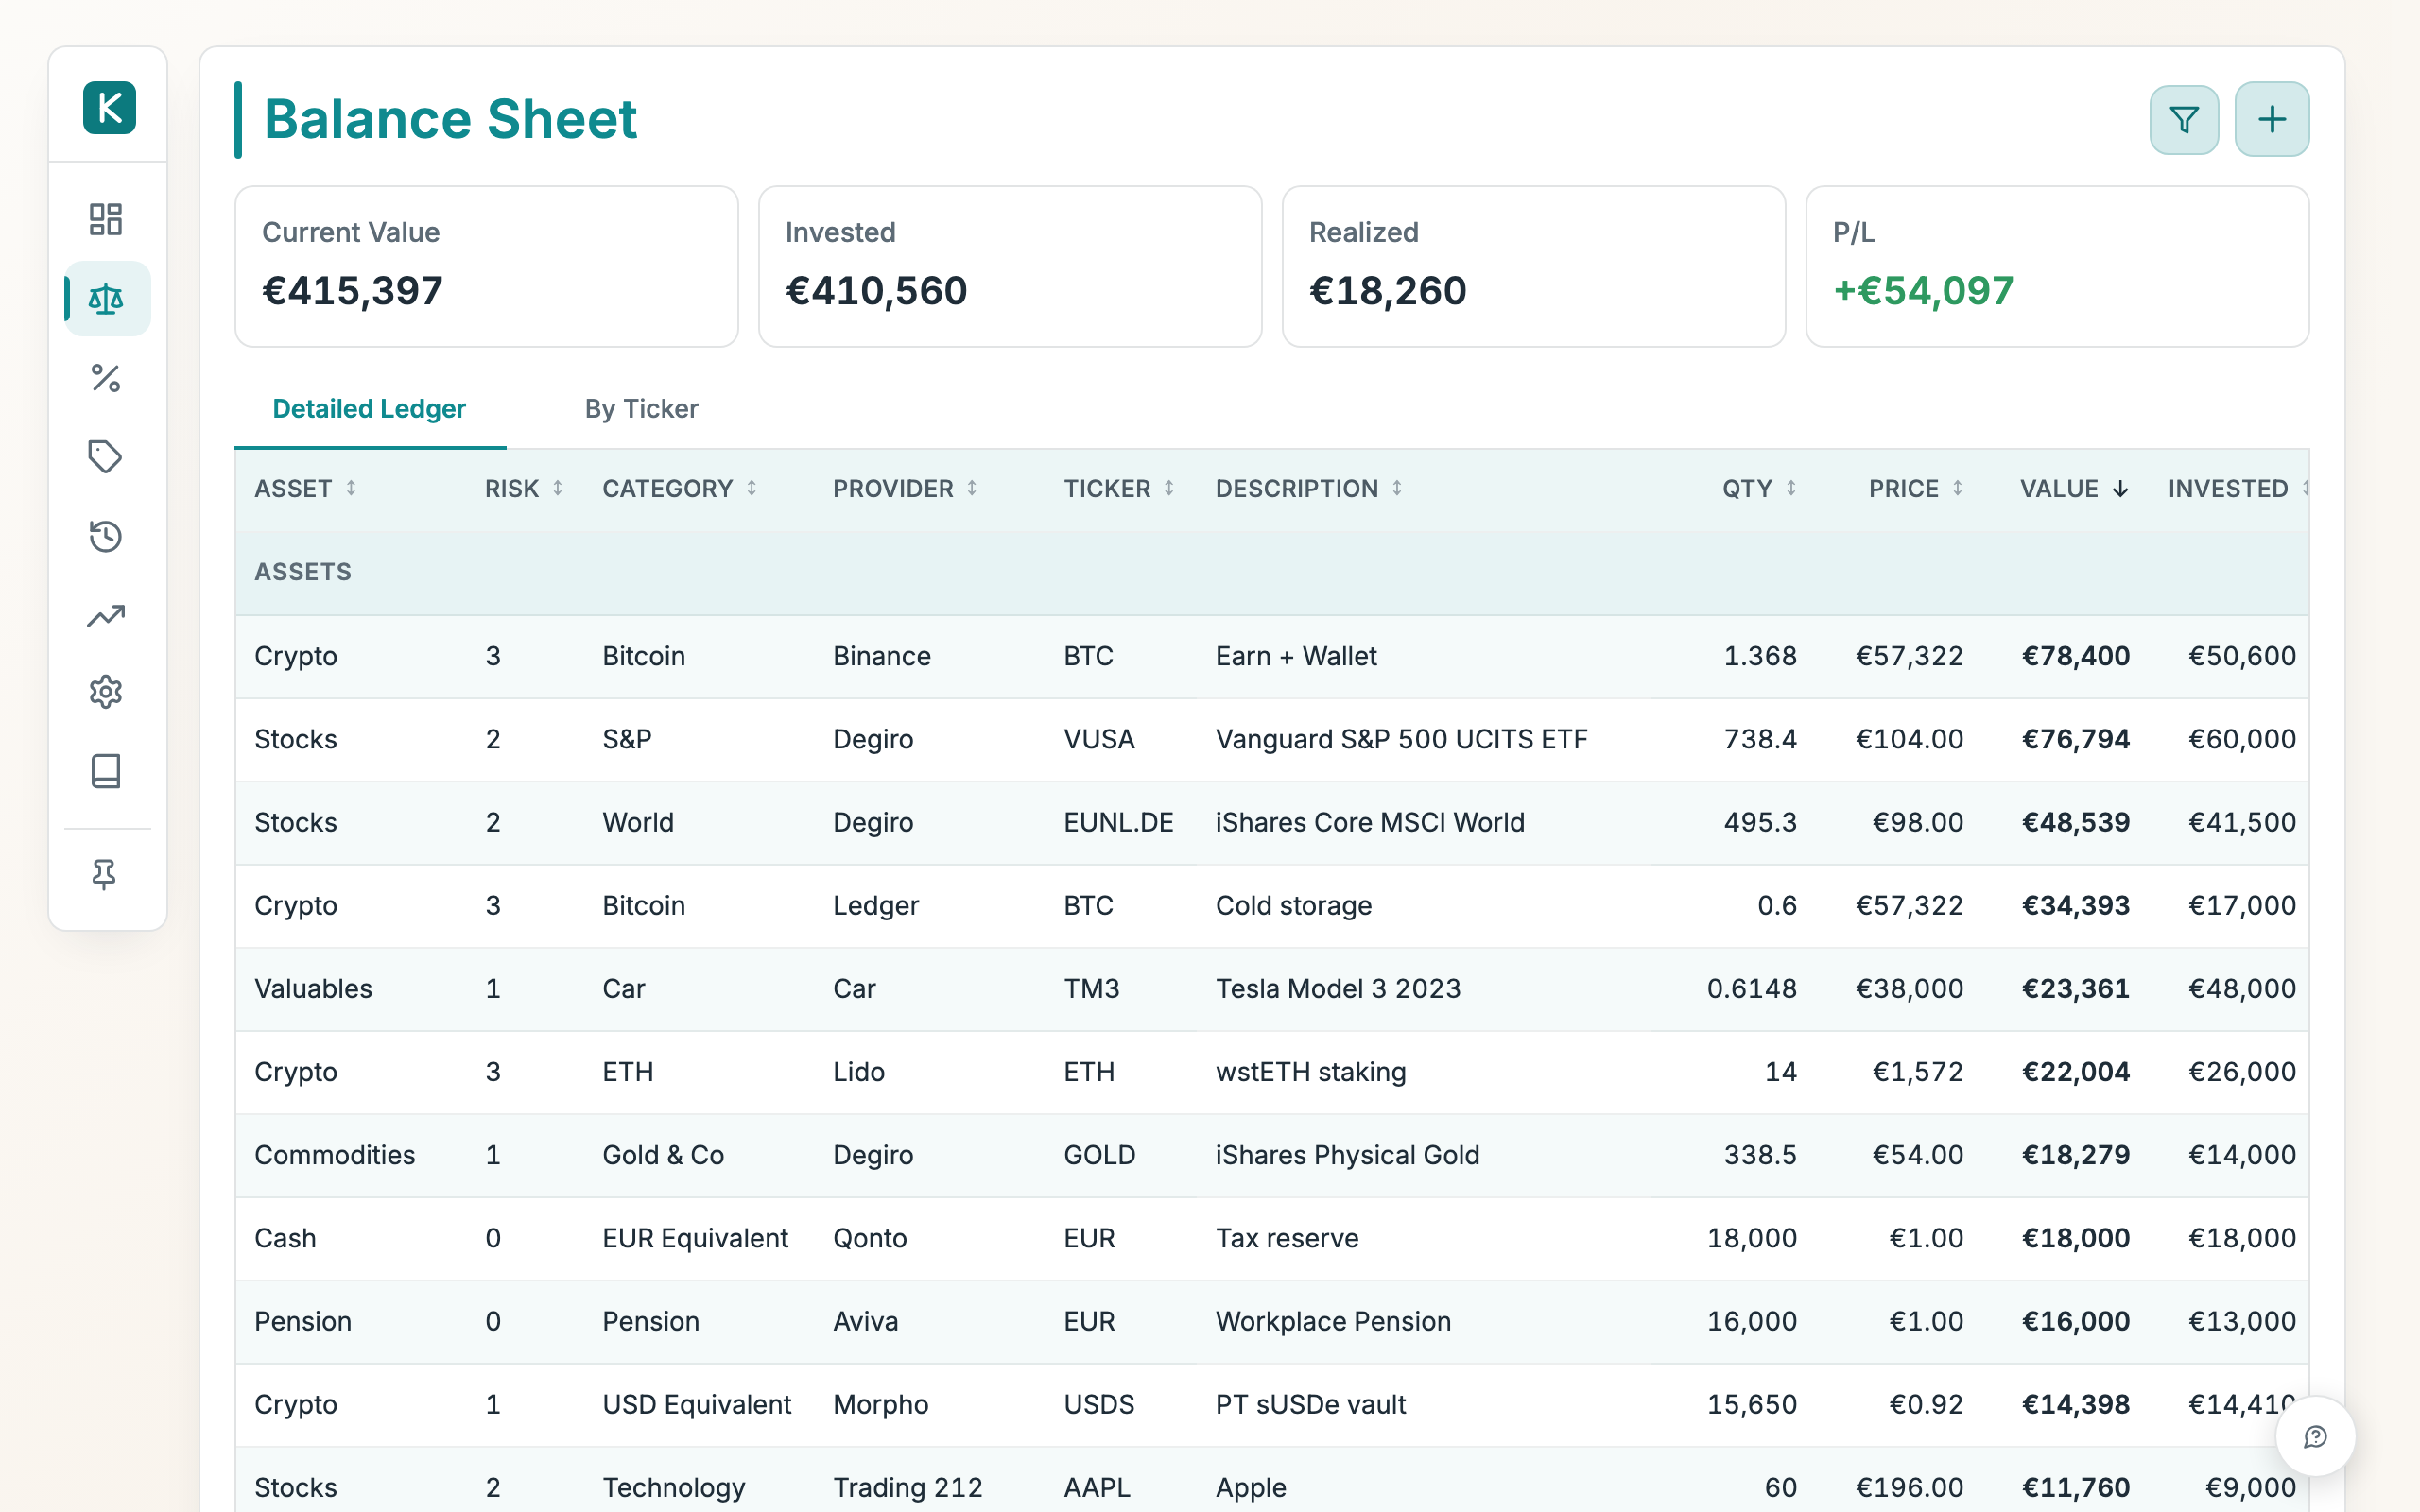Image resolution: width=2420 pixels, height=1512 pixels.
Task: Click the Binance provider cell
Action: coord(882,656)
